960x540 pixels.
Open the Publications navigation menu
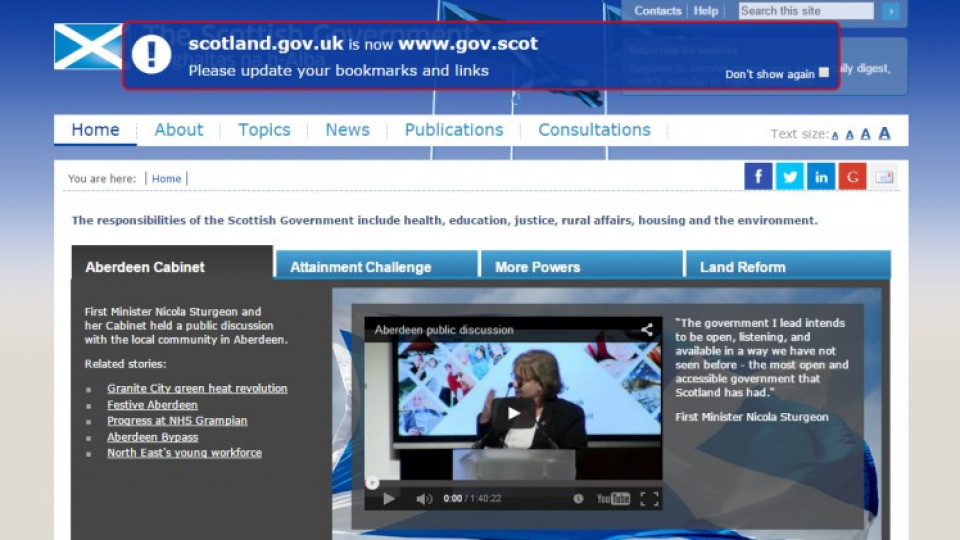[x=454, y=130]
